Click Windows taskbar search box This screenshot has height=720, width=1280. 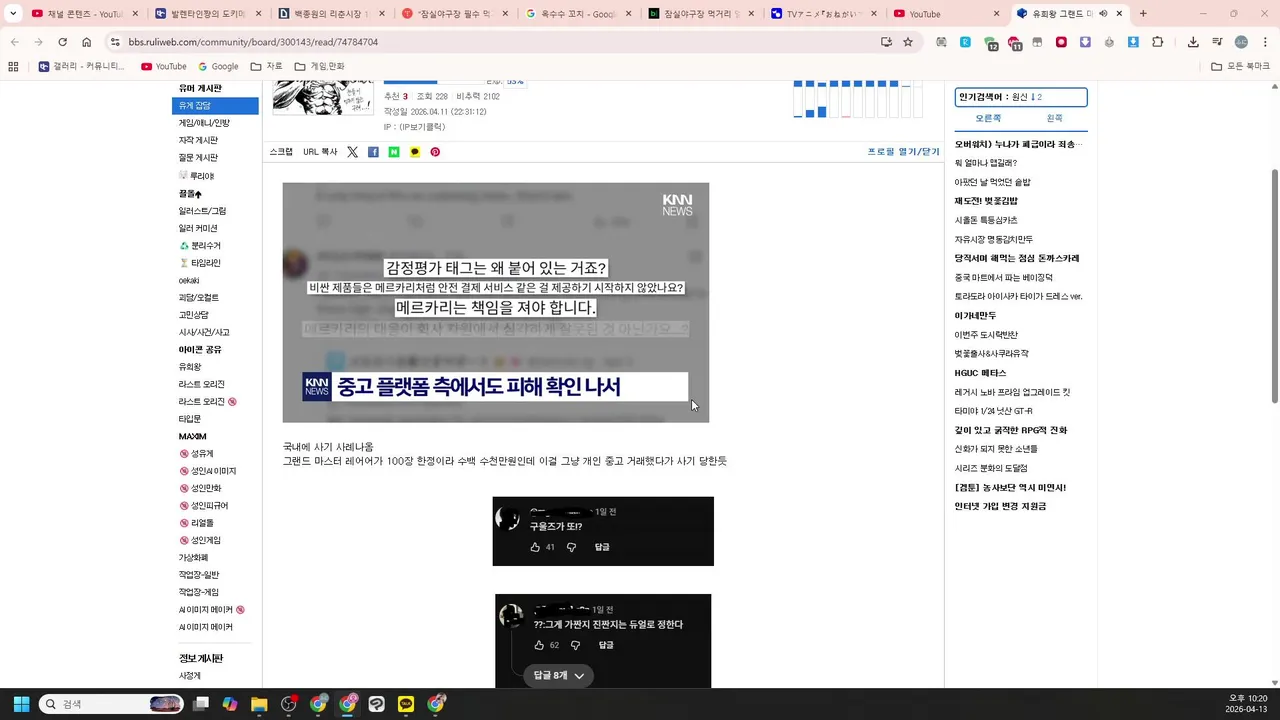click(111, 704)
